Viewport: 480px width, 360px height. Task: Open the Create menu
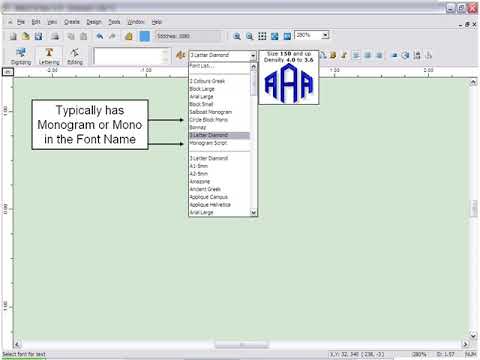click(x=72, y=22)
